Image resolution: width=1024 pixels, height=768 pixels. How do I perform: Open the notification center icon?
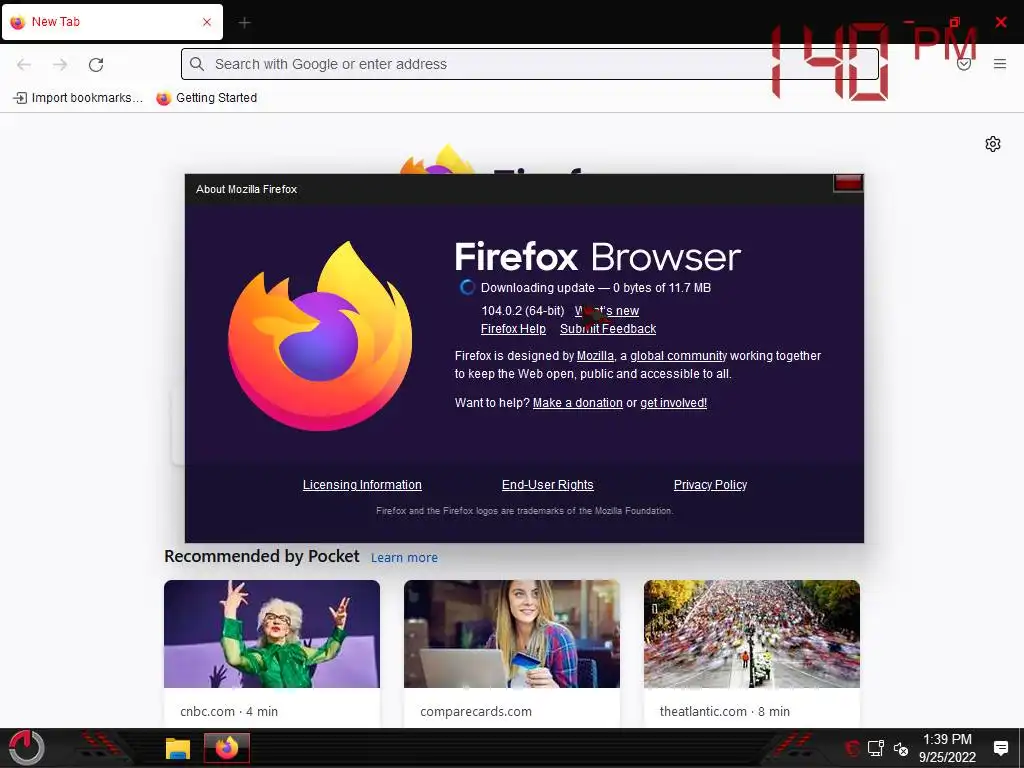point(1000,748)
